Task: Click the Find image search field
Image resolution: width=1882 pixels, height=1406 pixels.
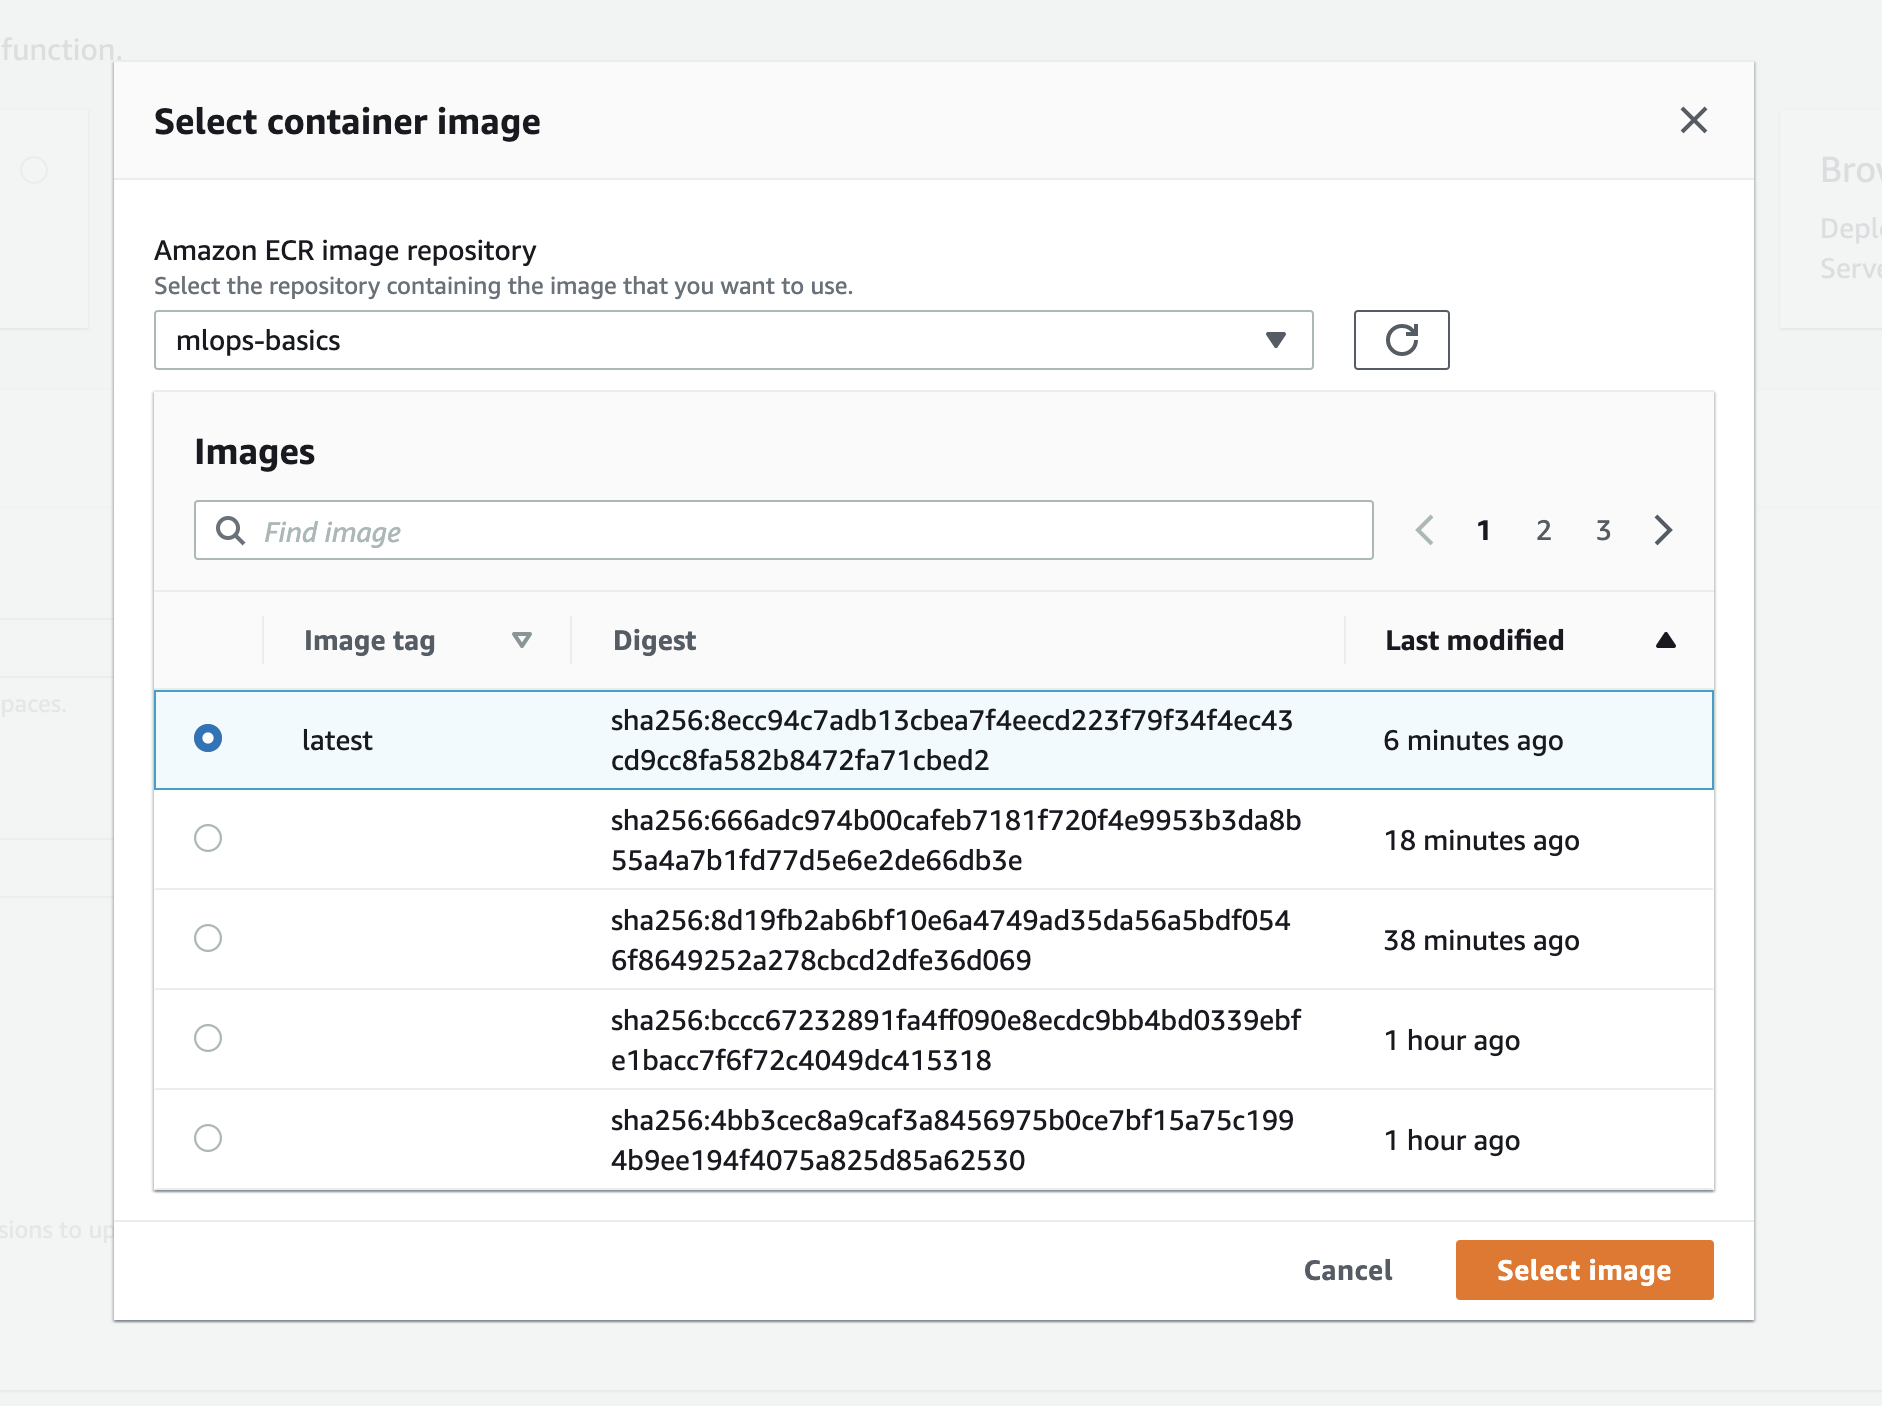Action: (x=783, y=531)
